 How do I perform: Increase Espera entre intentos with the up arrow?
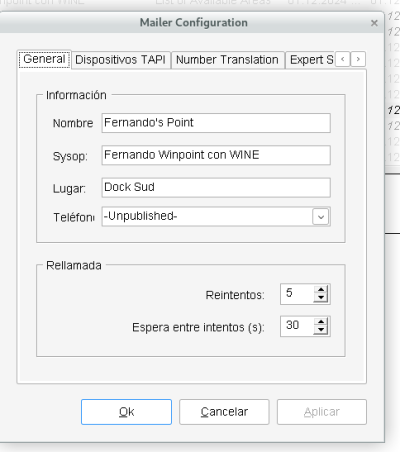click(321, 322)
